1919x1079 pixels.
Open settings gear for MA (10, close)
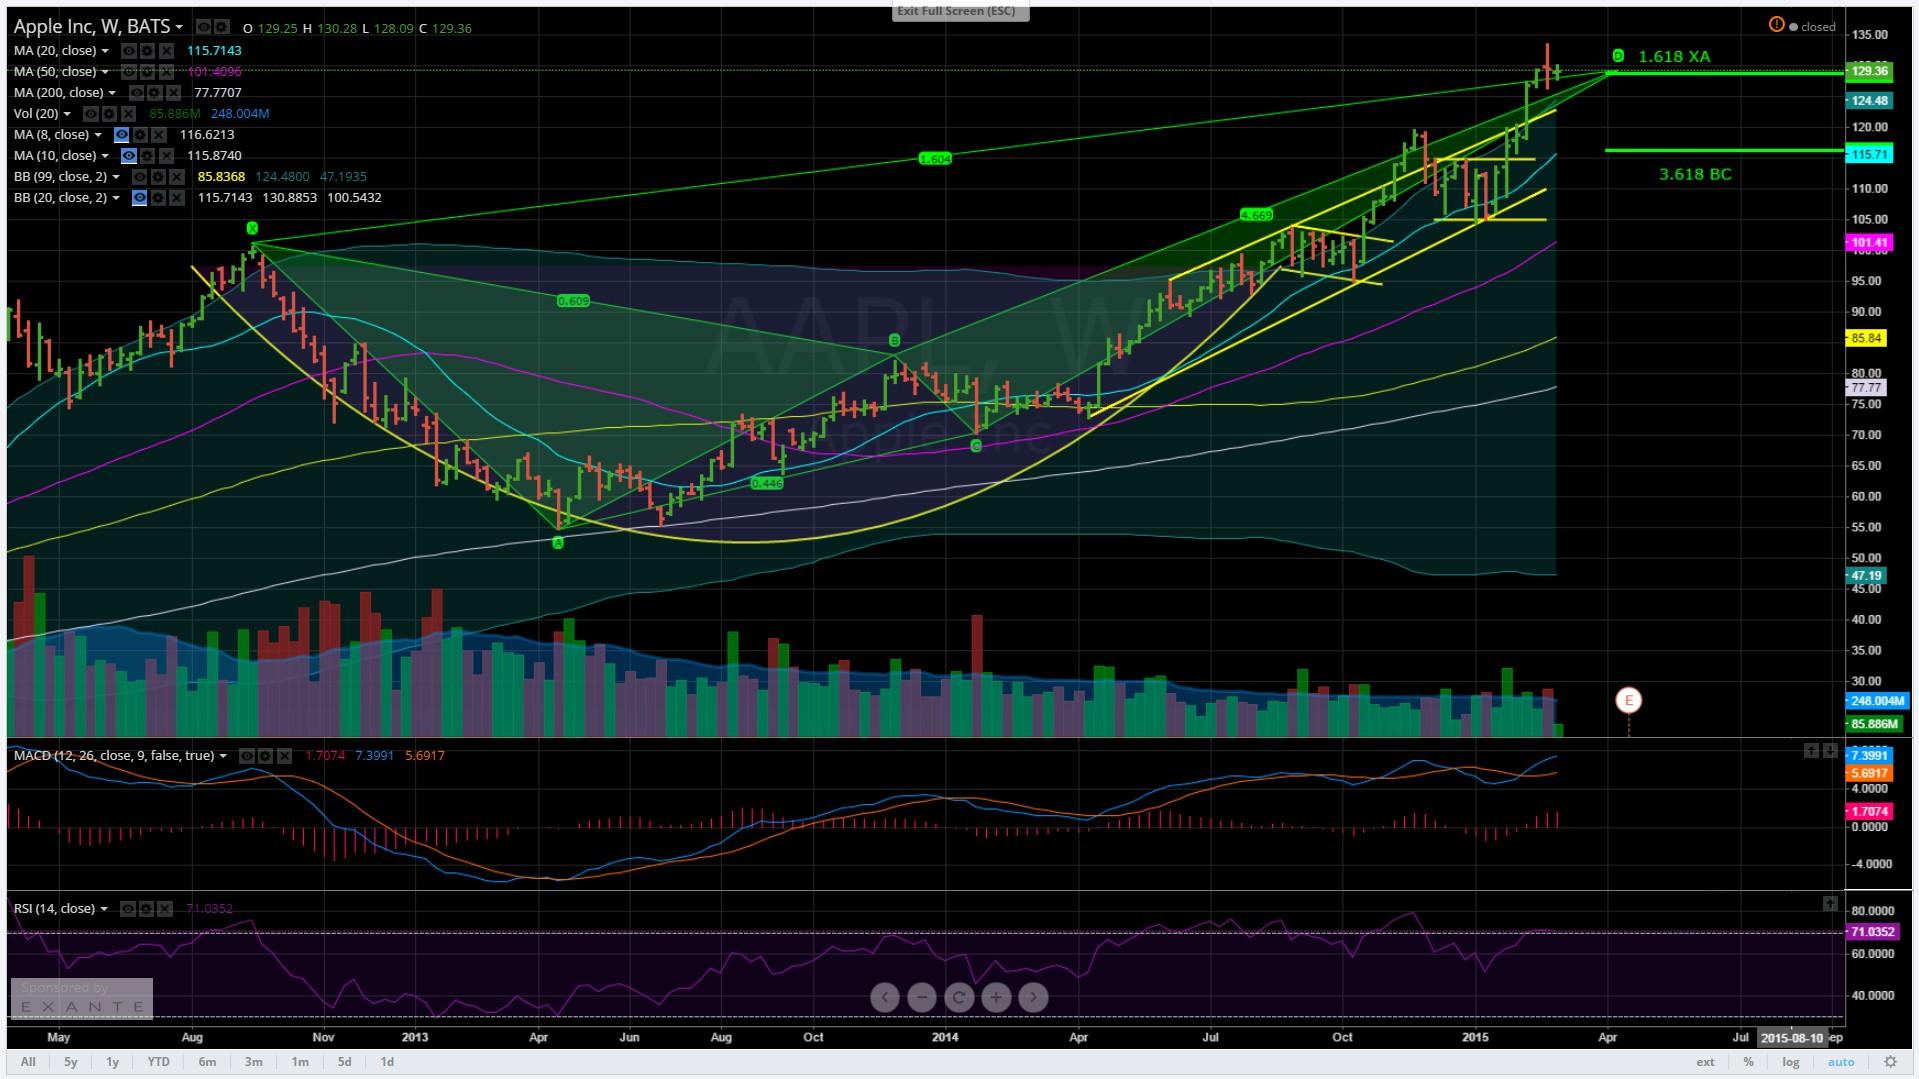tap(147, 156)
